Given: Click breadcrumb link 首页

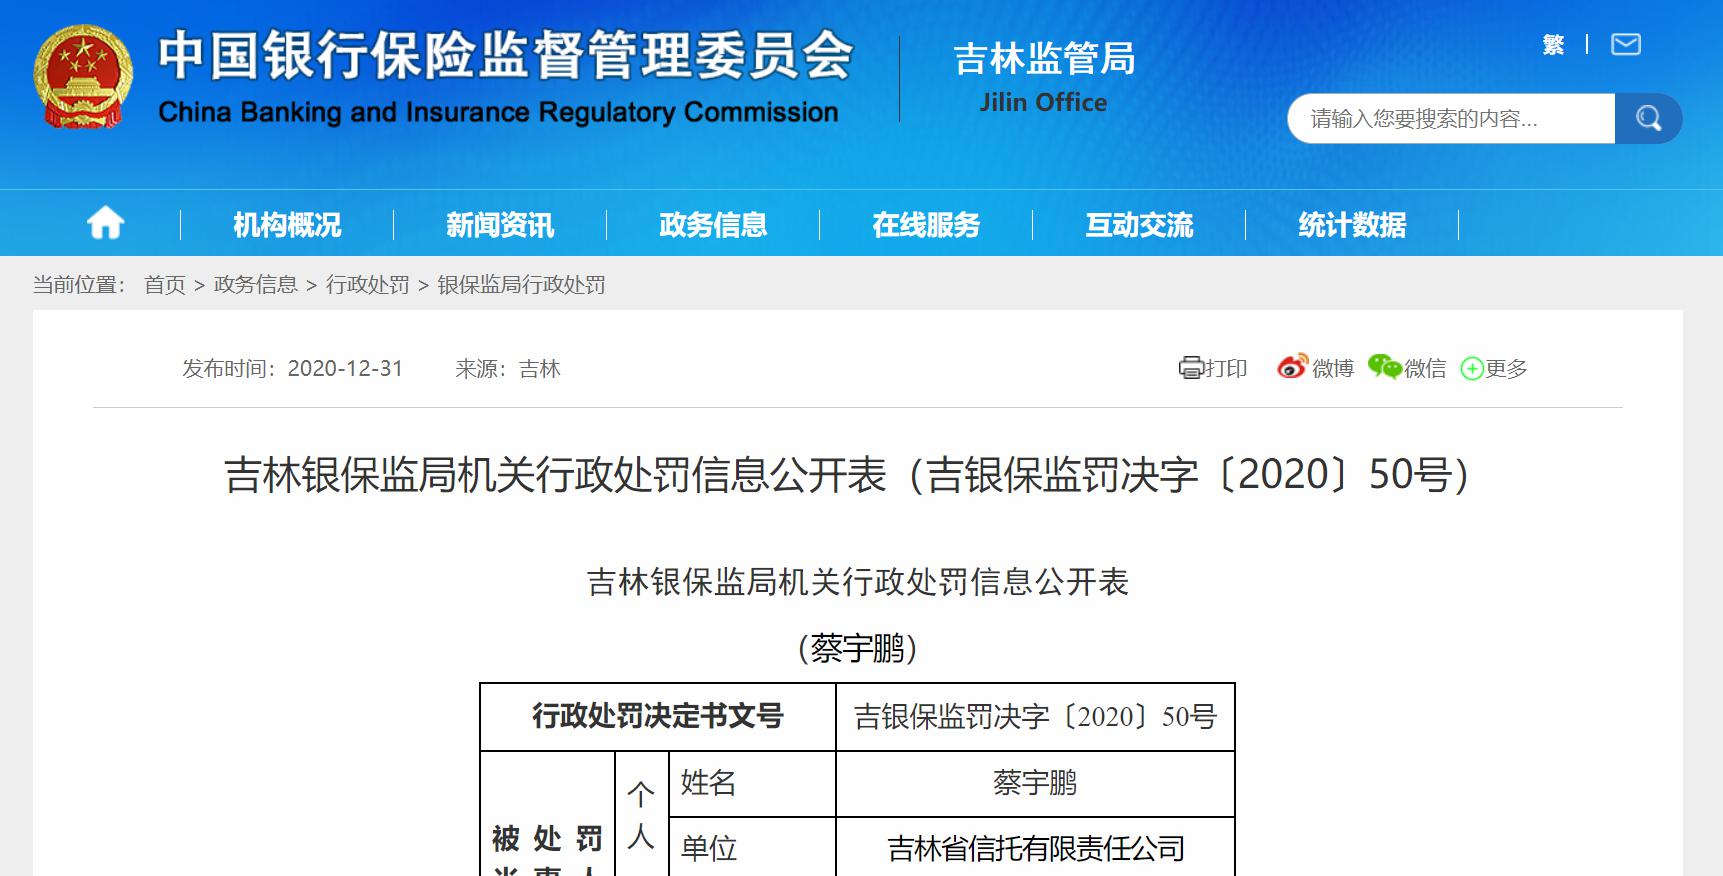Looking at the screenshot, I should (x=165, y=285).
